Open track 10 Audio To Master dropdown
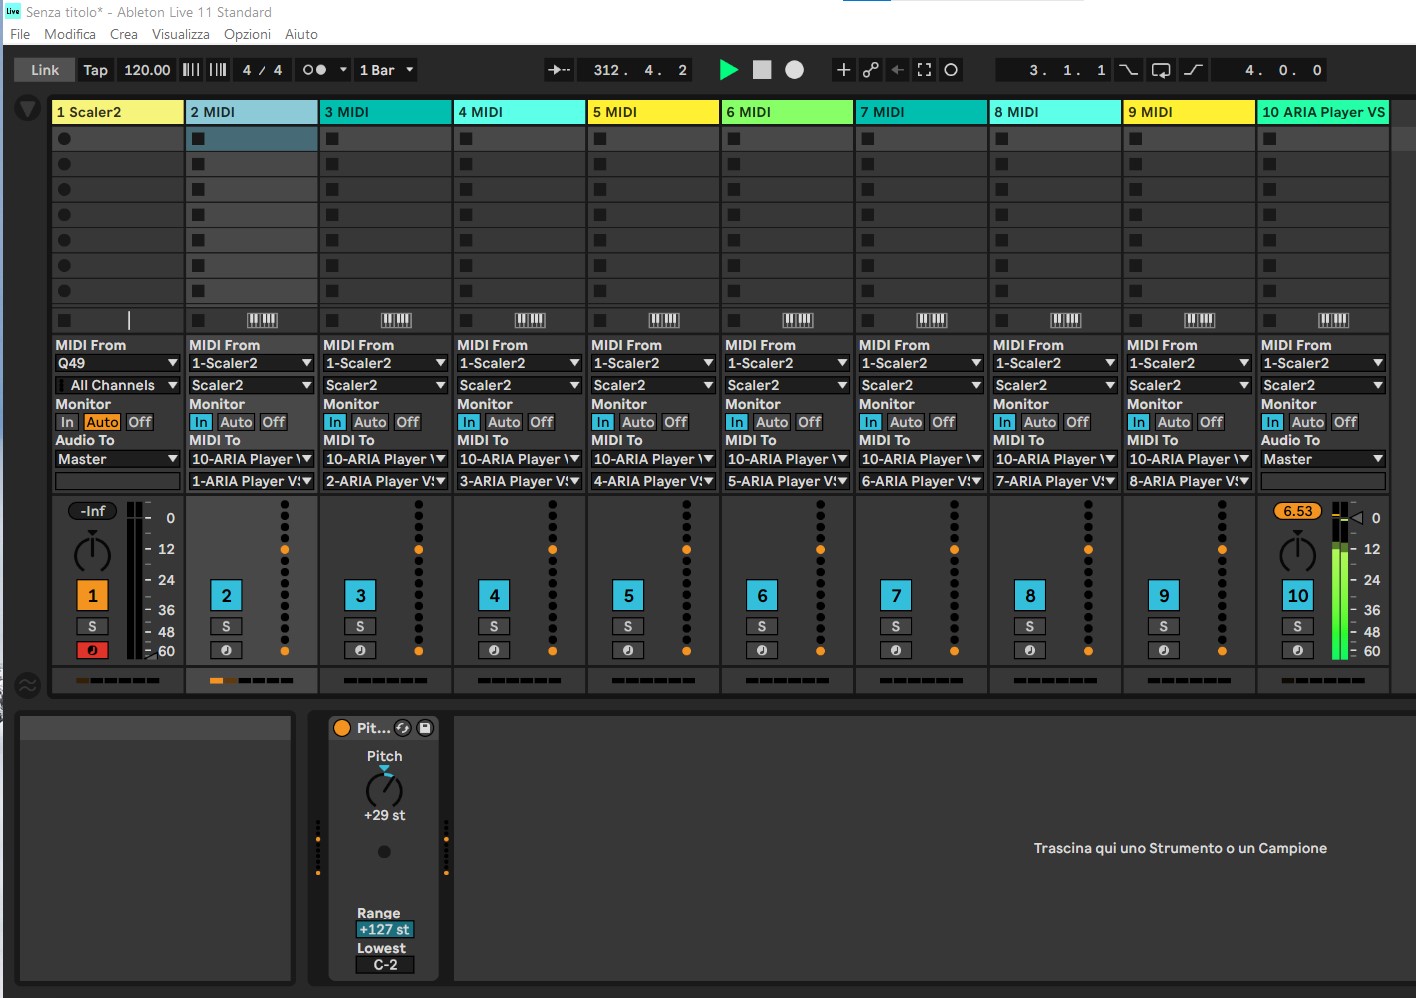The width and height of the screenshot is (1416, 998). coord(1323,459)
